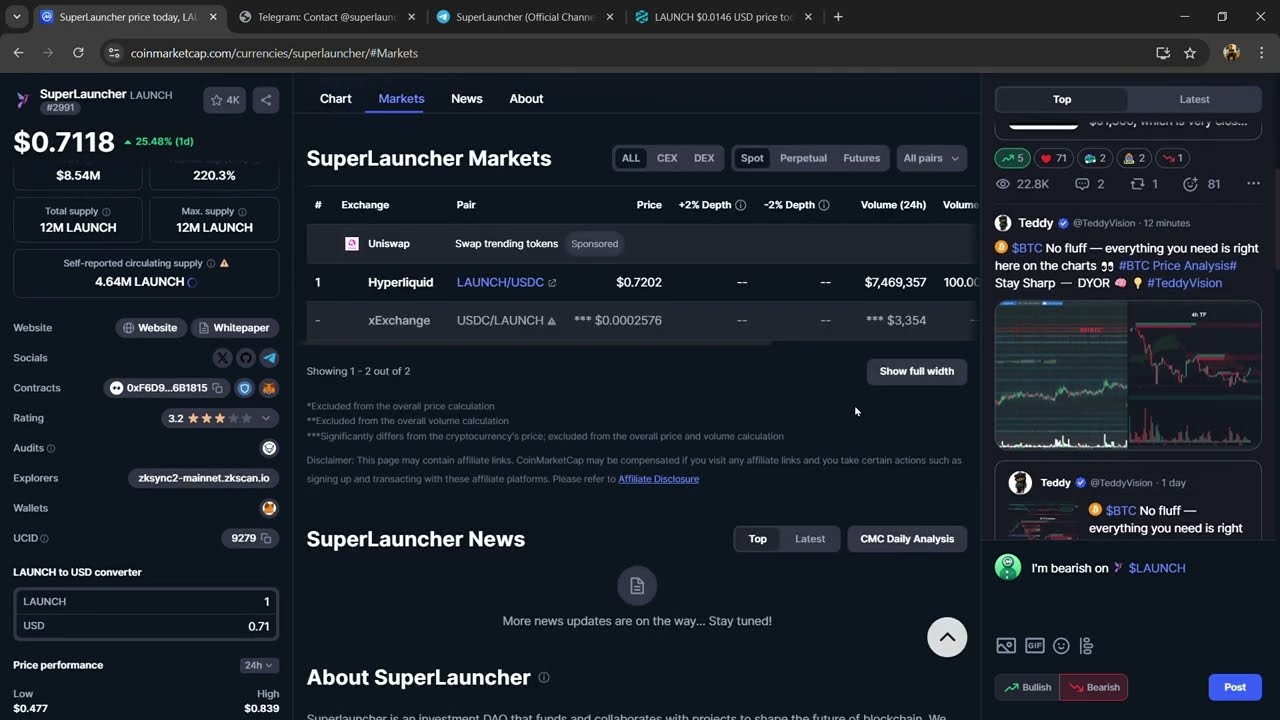Edit the LAUNCH amount in the converter
The image size is (1280, 720).
coord(146,602)
